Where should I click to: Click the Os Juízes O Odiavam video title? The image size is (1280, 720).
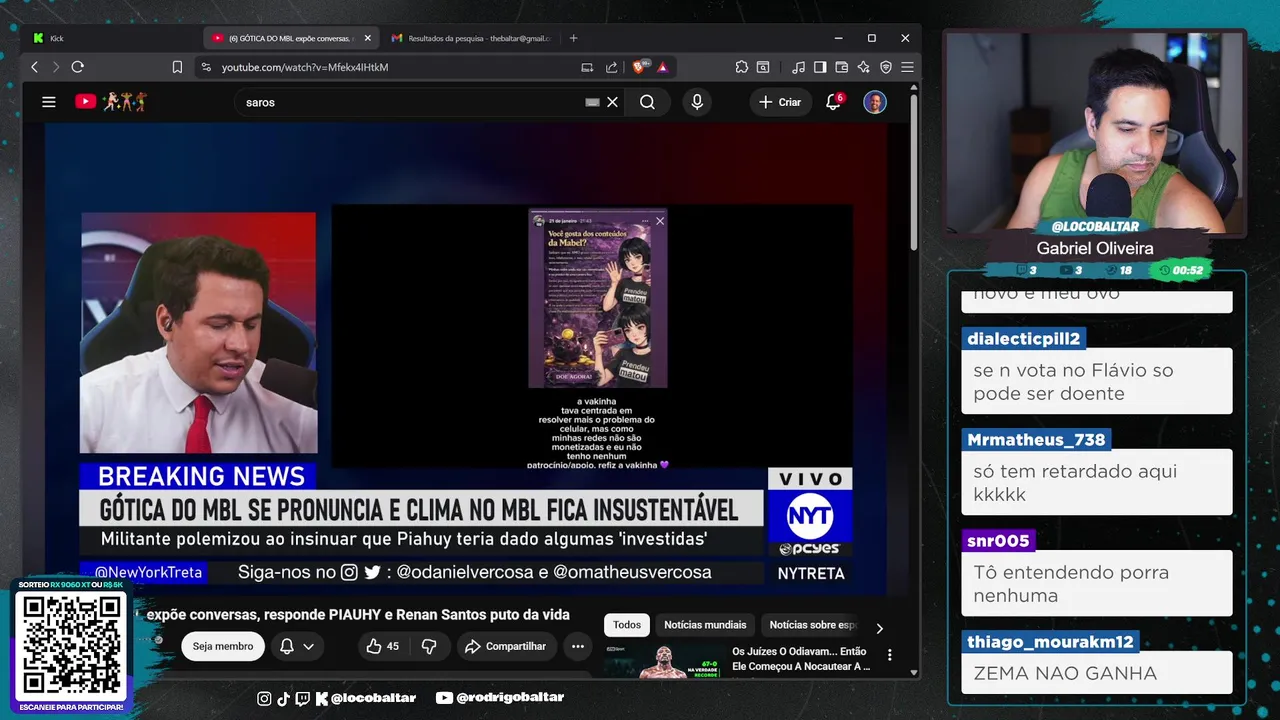pos(799,658)
